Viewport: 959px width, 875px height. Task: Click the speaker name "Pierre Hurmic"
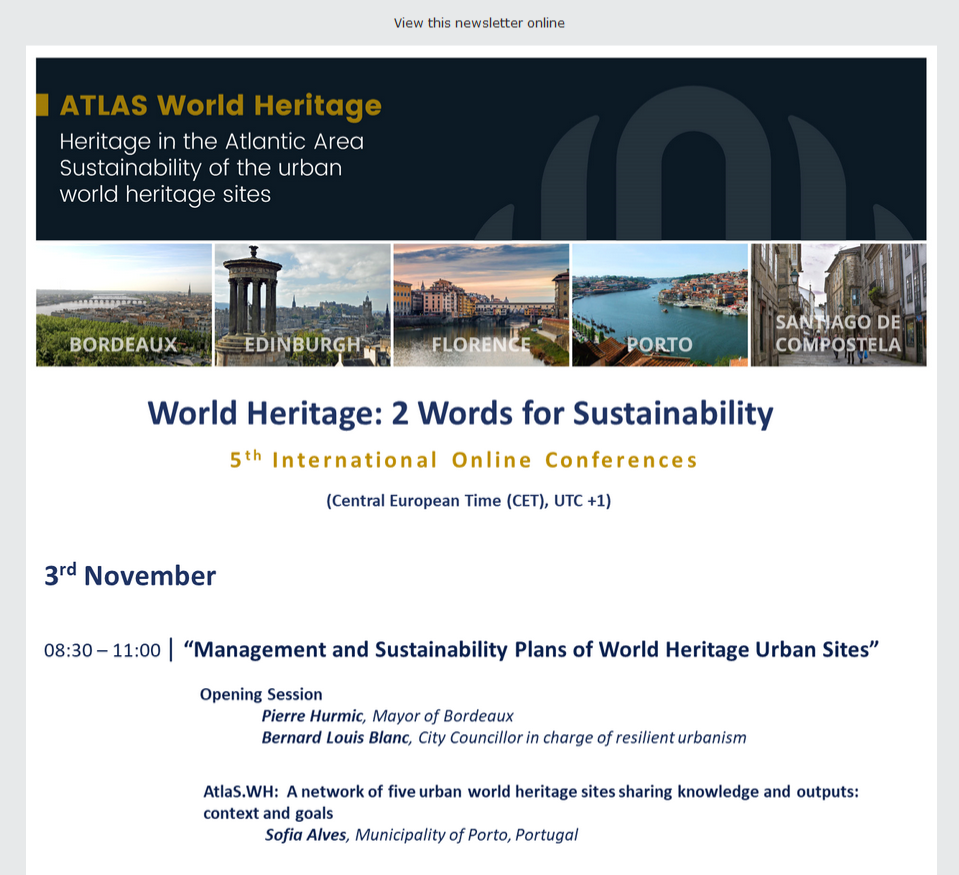coord(312,716)
